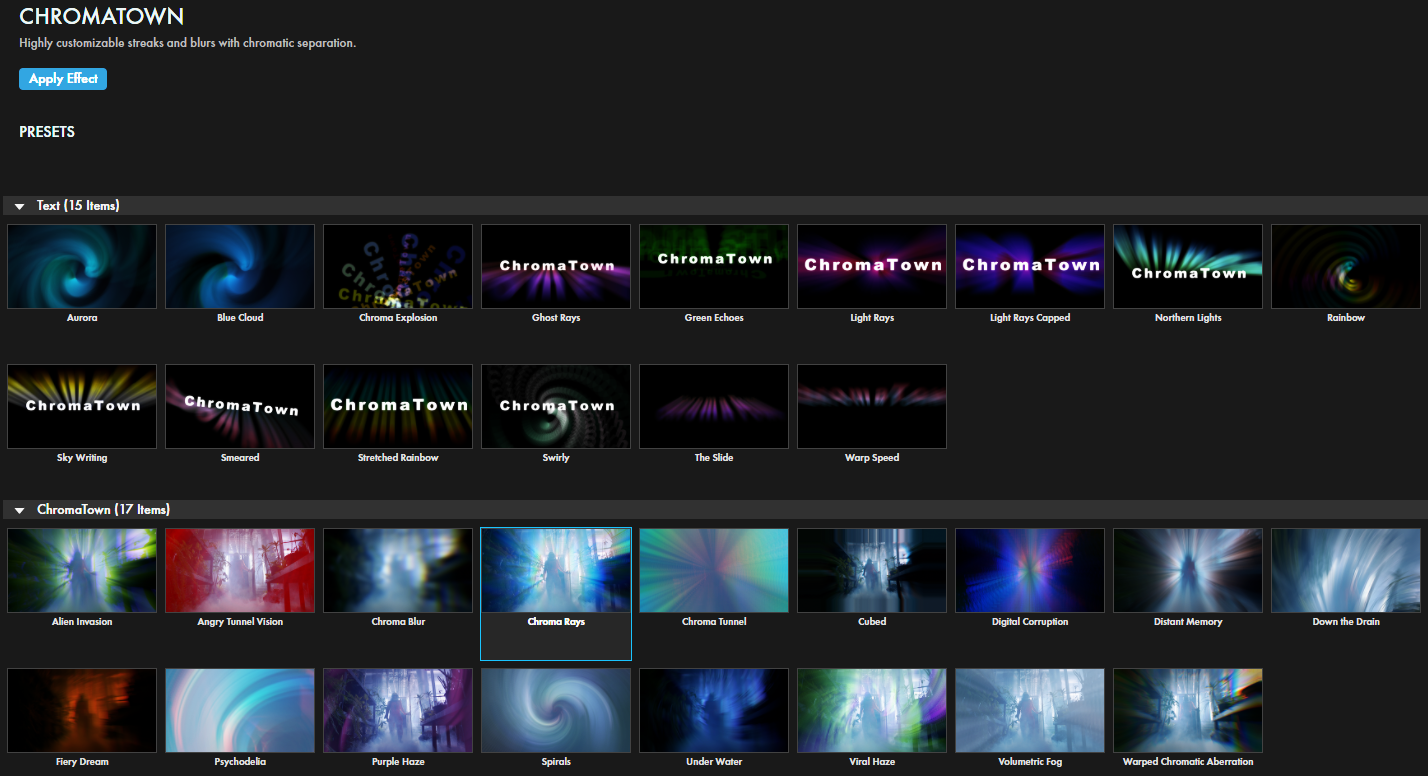Pick the Chroma Explosion text preset
Screen dimensions: 1428x776
(398, 266)
